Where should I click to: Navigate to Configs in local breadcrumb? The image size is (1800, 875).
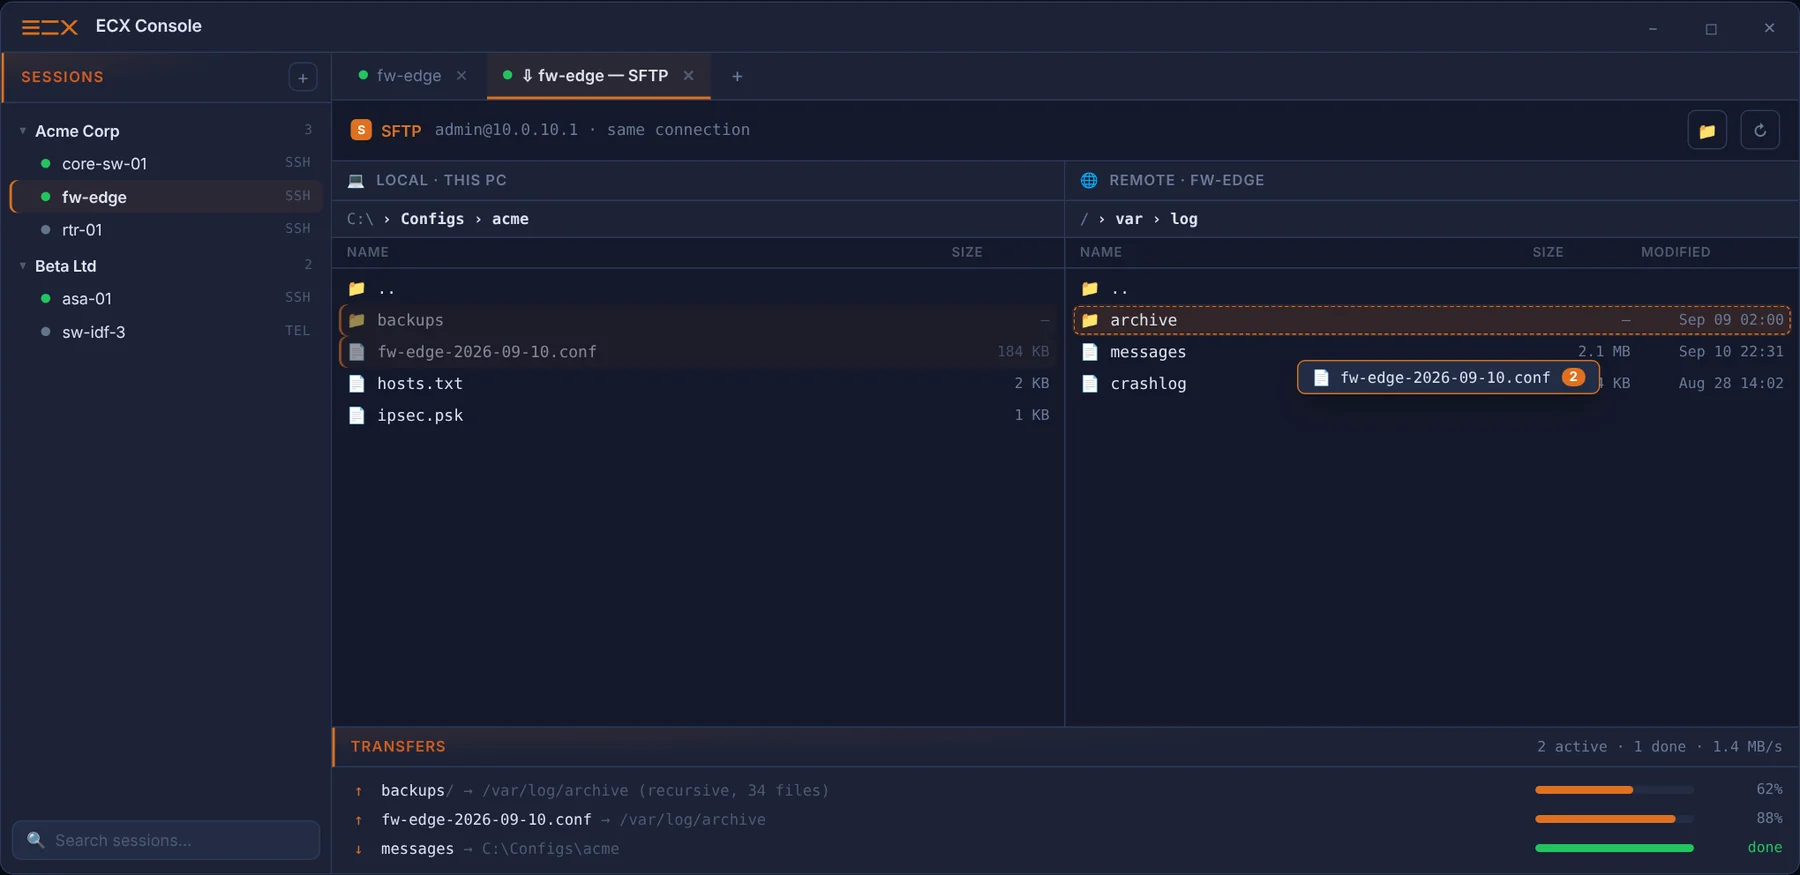point(432,219)
